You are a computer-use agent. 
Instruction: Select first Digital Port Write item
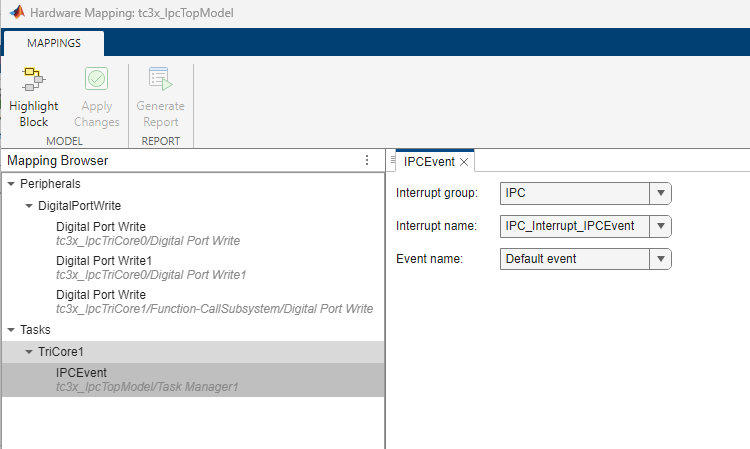coord(100,227)
